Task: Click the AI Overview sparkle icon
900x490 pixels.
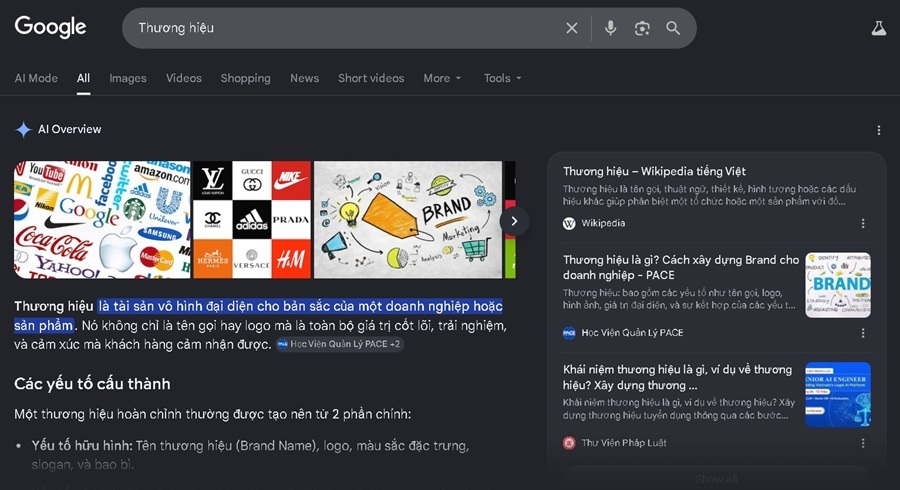Action: (23, 130)
